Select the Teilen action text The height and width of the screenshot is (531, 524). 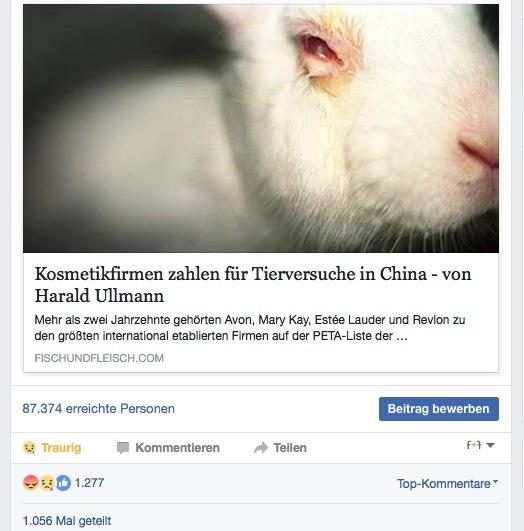pyautogui.click(x=290, y=448)
